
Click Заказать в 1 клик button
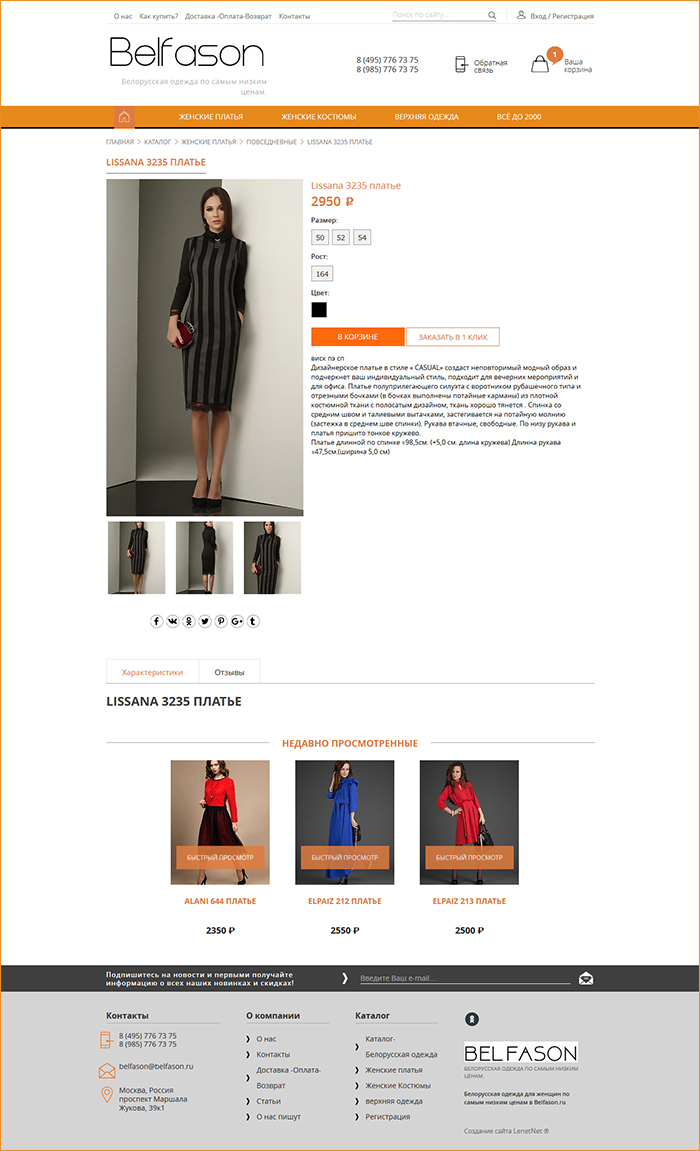pyautogui.click(x=453, y=337)
